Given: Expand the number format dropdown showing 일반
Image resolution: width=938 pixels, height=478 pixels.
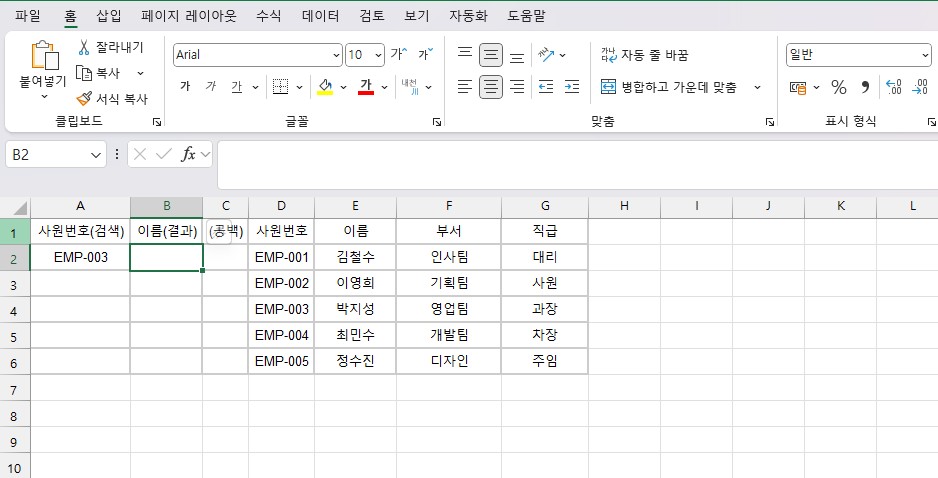Looking at the screenshot, I should pyautogui.click(x=924, y=55).
